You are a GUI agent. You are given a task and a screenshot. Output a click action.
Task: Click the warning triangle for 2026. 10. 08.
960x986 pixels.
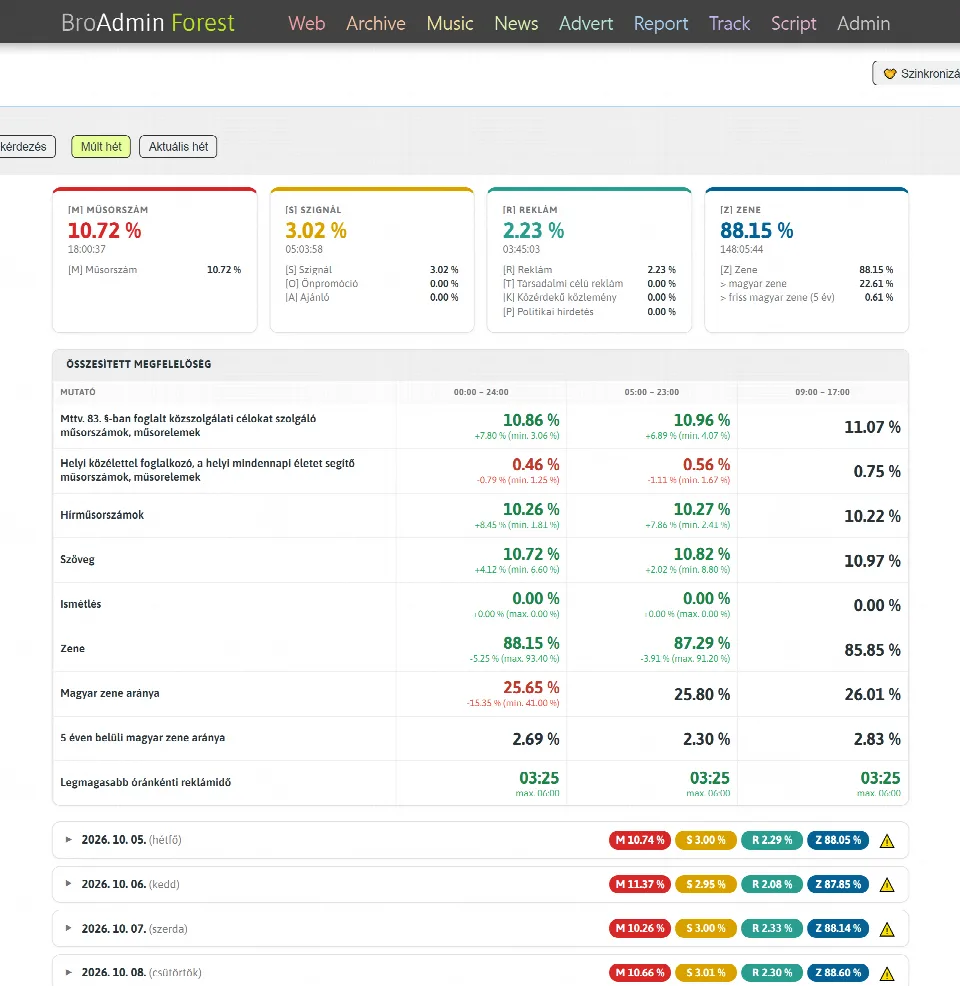tap(886, 973)
